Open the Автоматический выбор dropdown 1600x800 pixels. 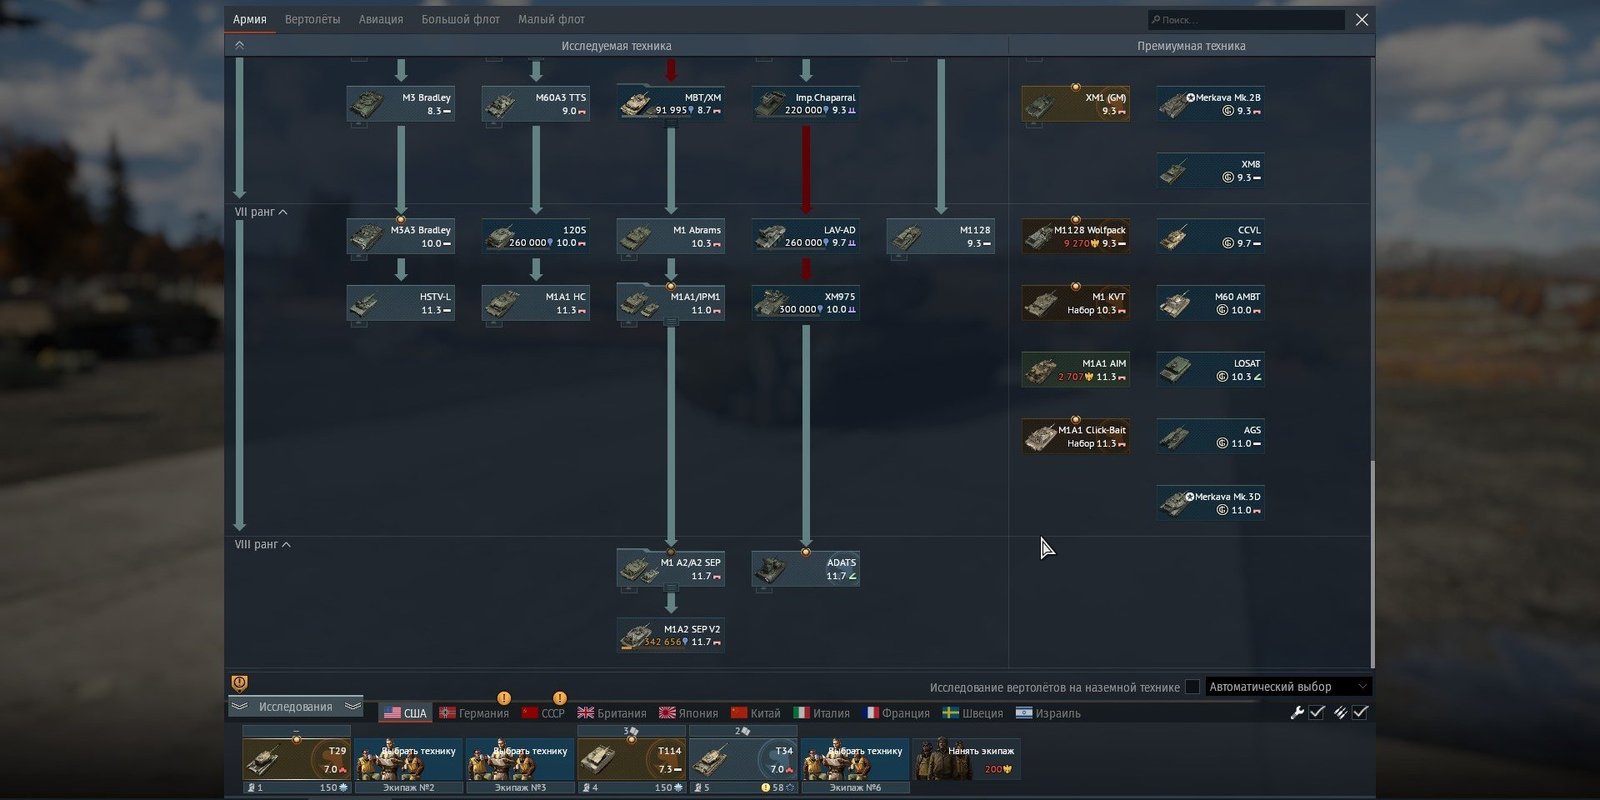click(1287, 687)
